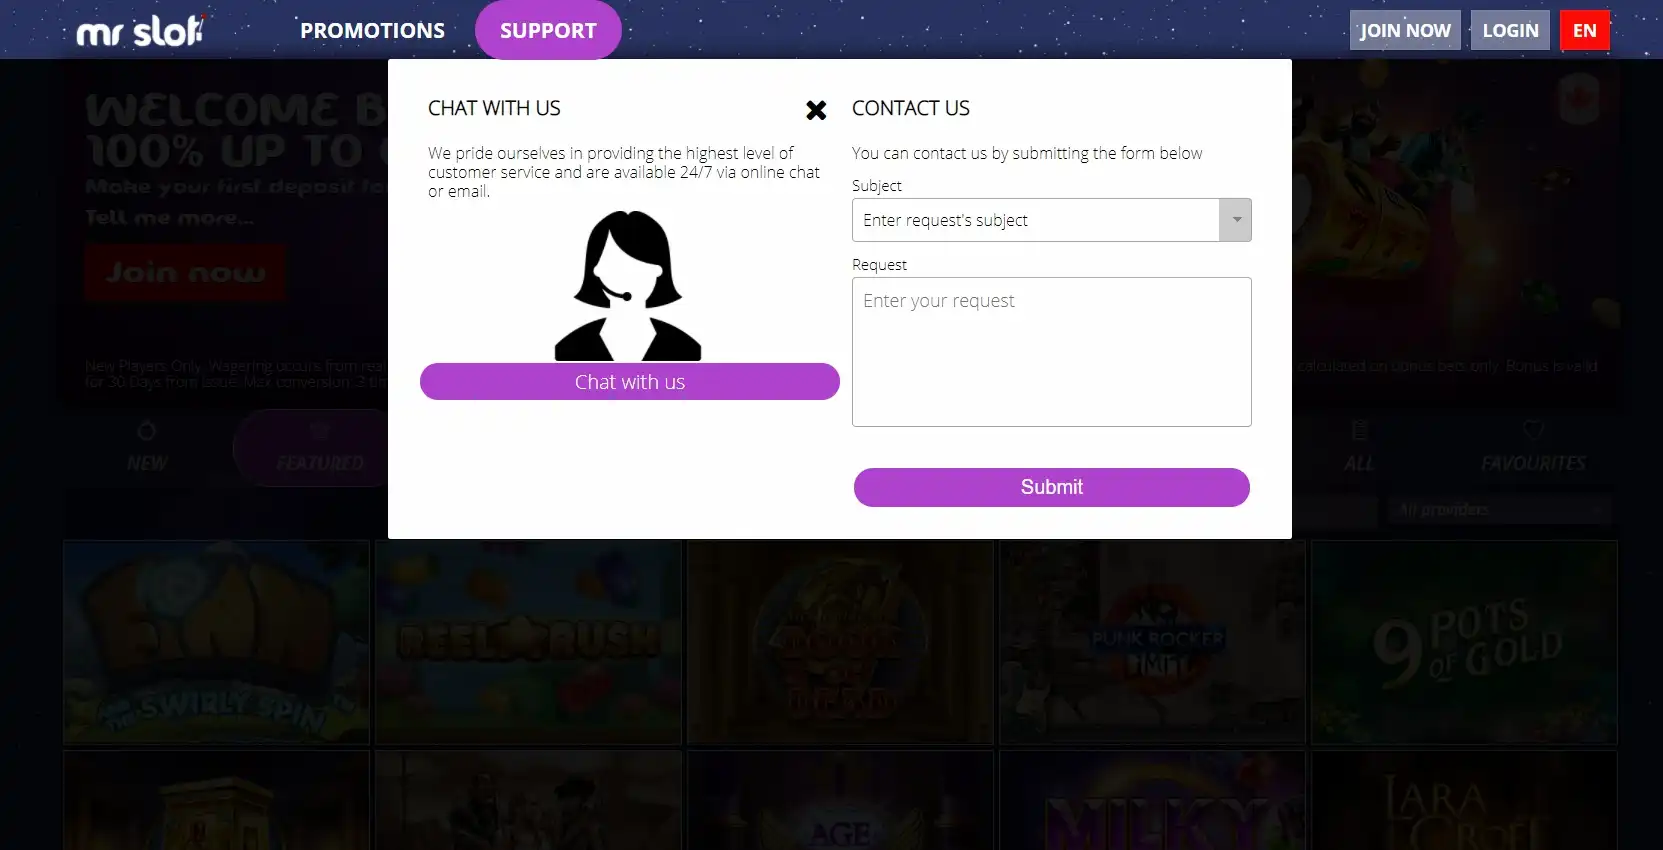
Task: Open the 9 Pots of Gold game thumbnail
Action: [x=1464, y=642]
